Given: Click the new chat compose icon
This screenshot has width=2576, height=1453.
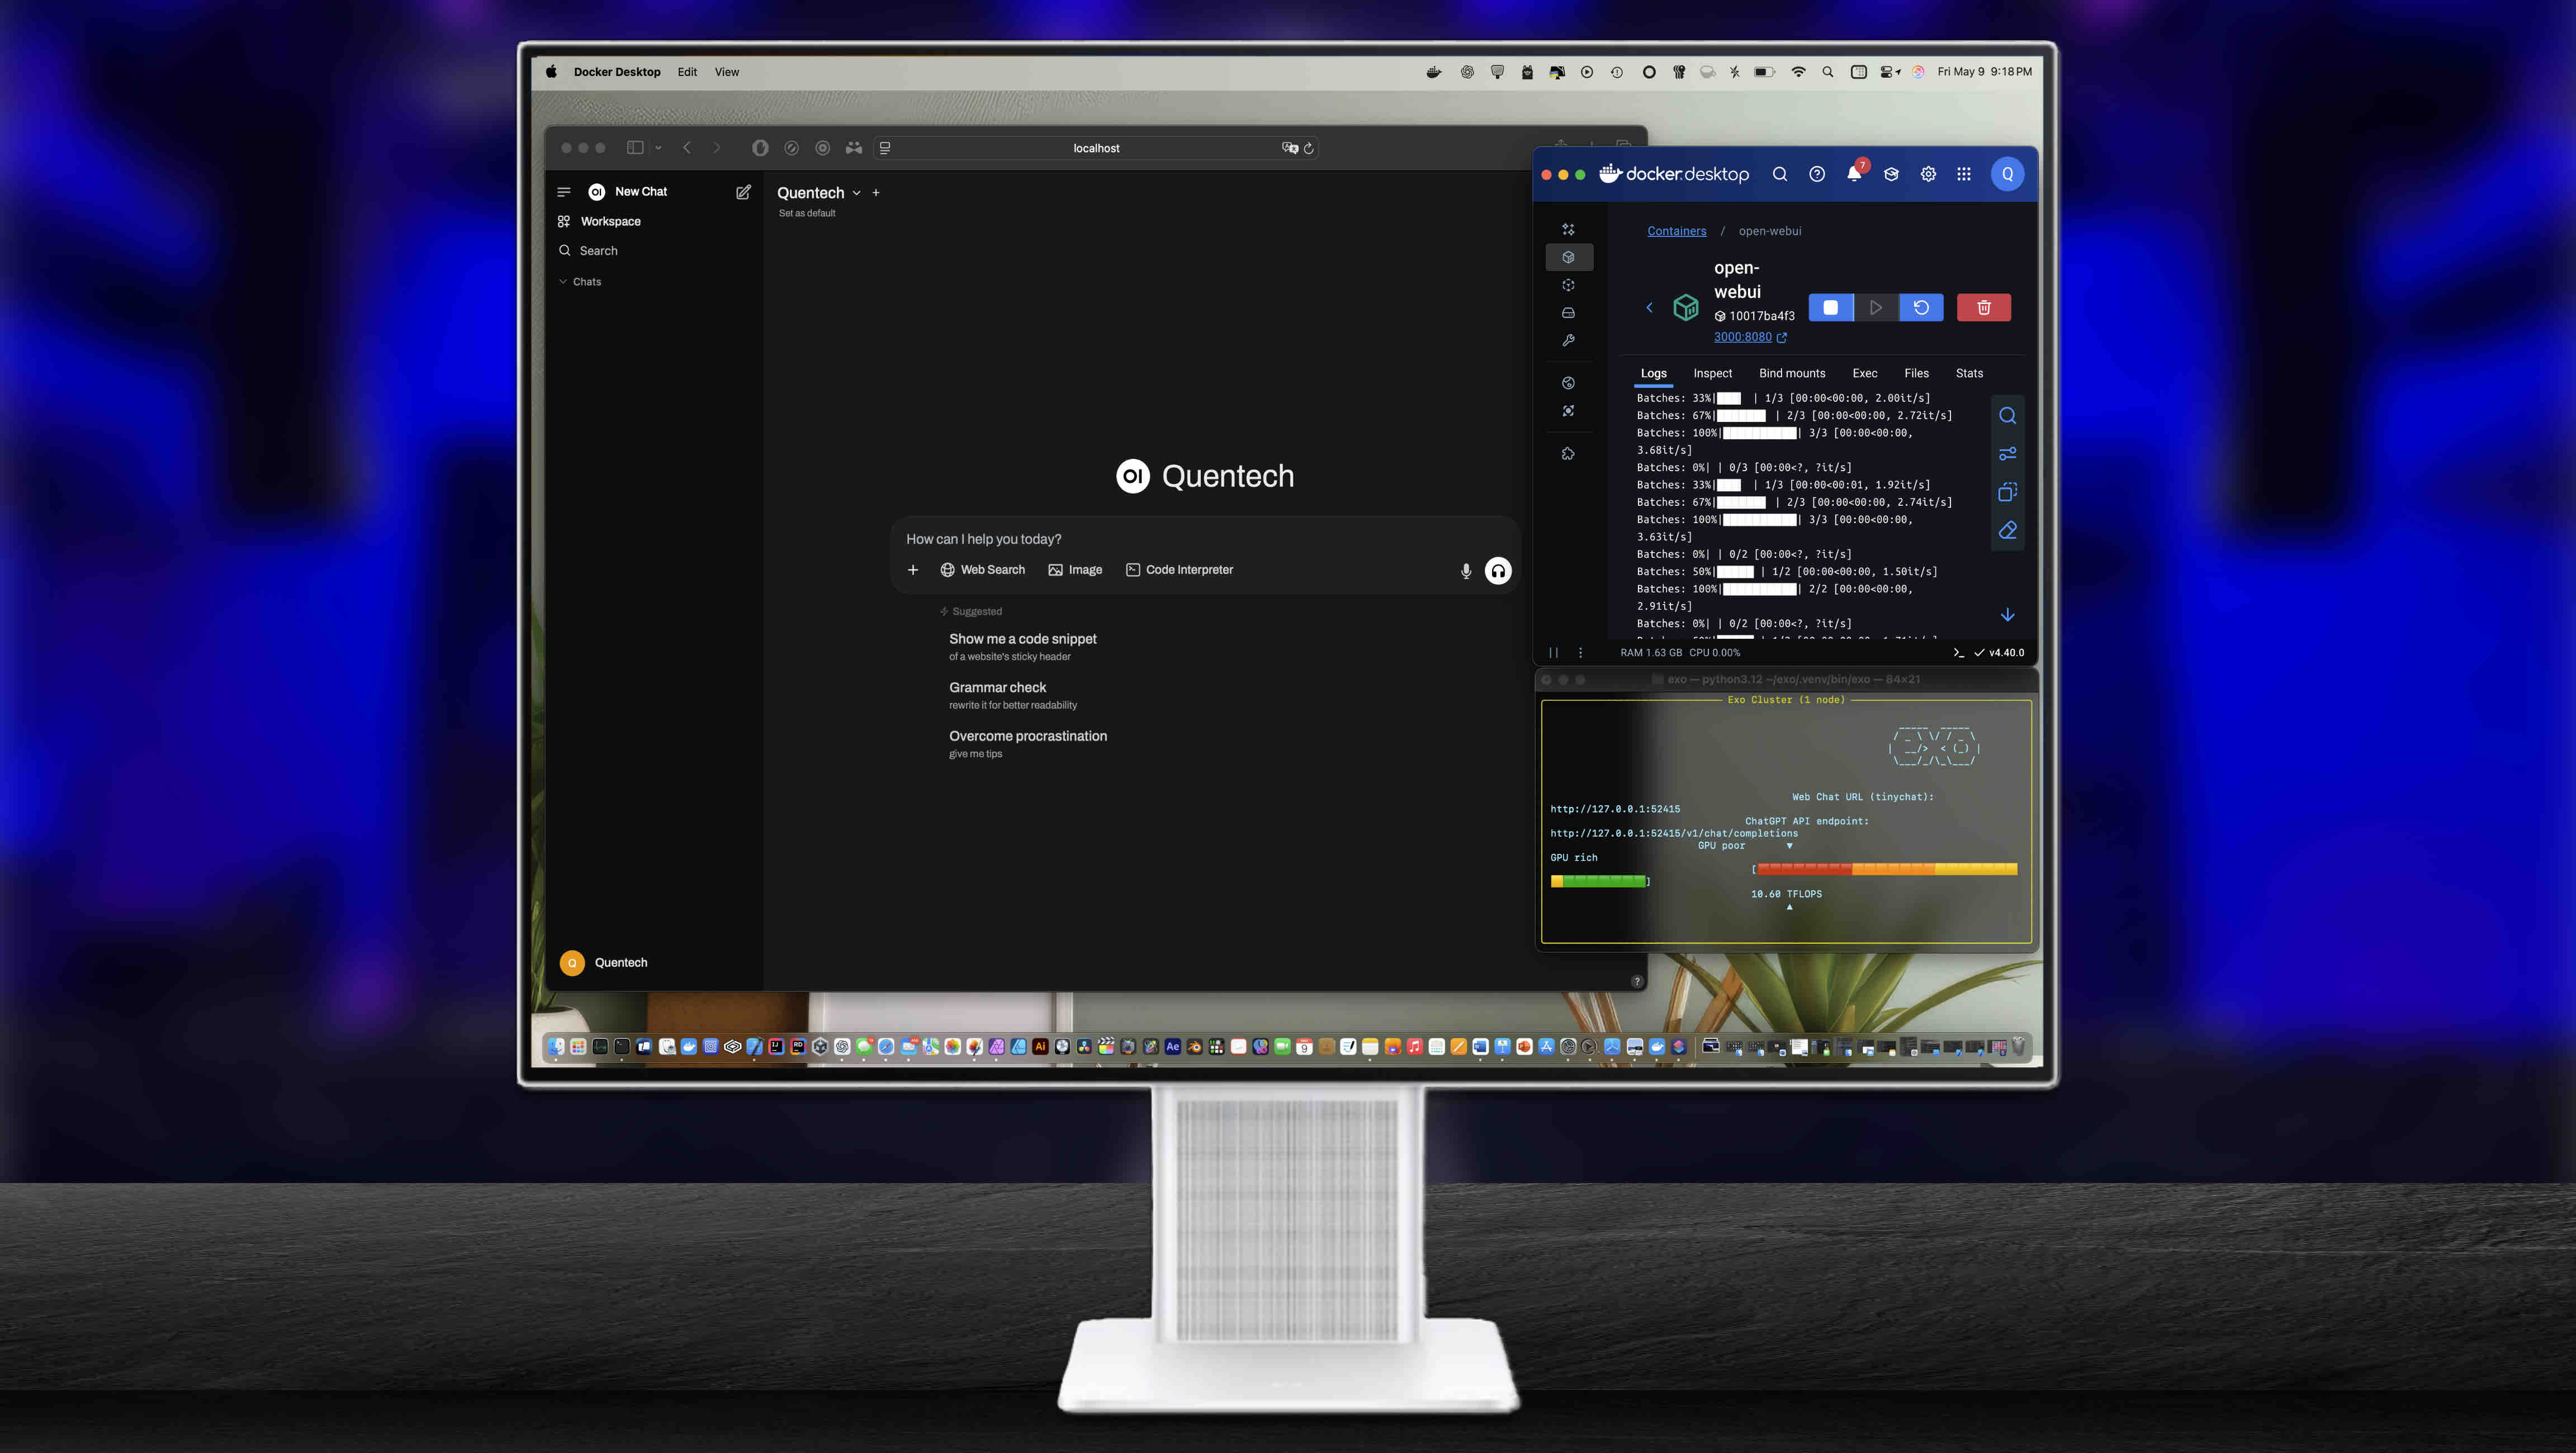Looking at the screenshot, I should [x=743, y=192].
